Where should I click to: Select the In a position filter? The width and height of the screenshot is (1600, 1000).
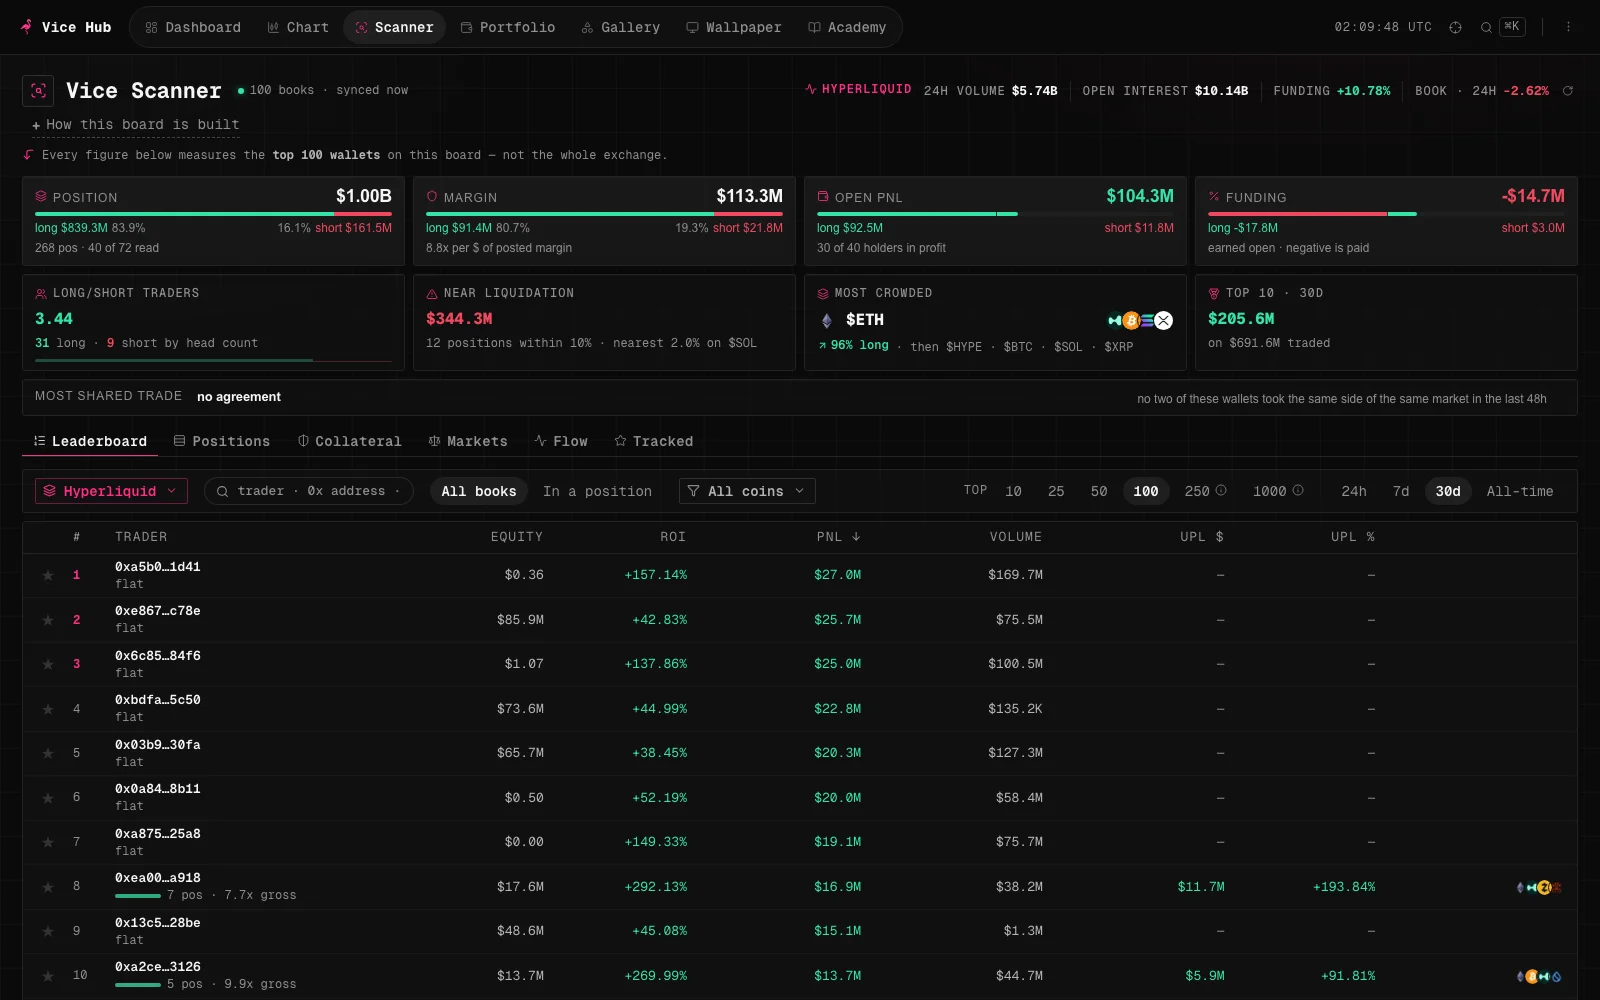597,491
